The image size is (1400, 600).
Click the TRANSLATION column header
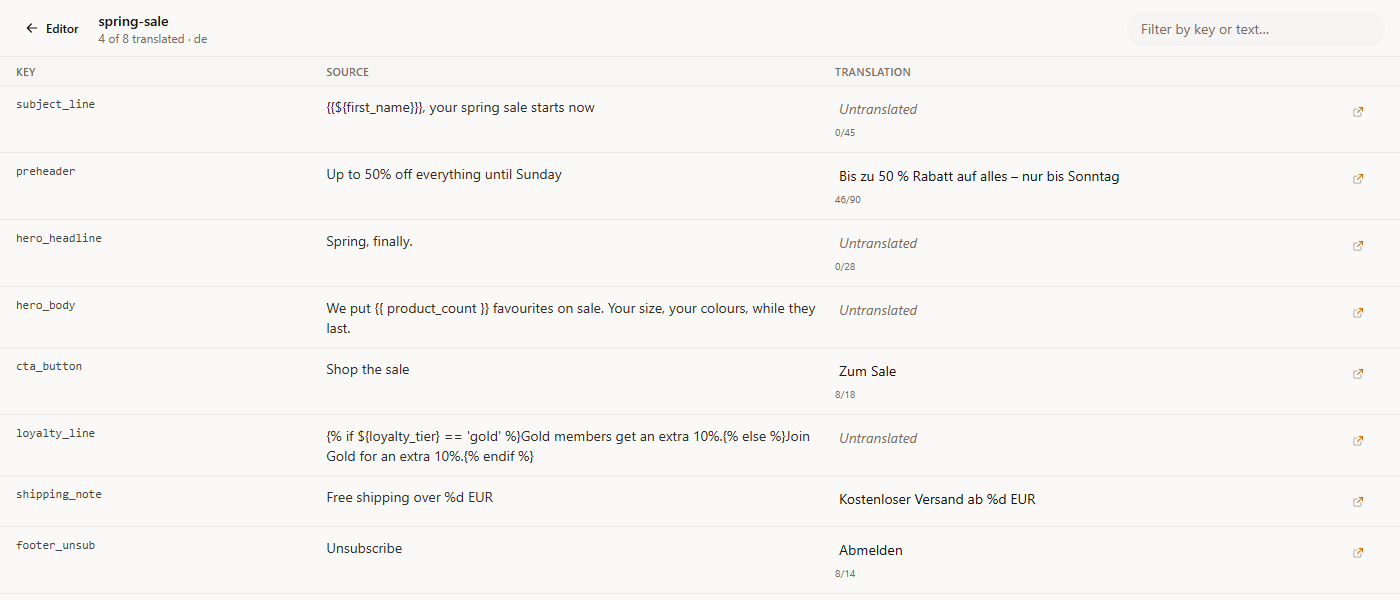click(x=873, y=72)
